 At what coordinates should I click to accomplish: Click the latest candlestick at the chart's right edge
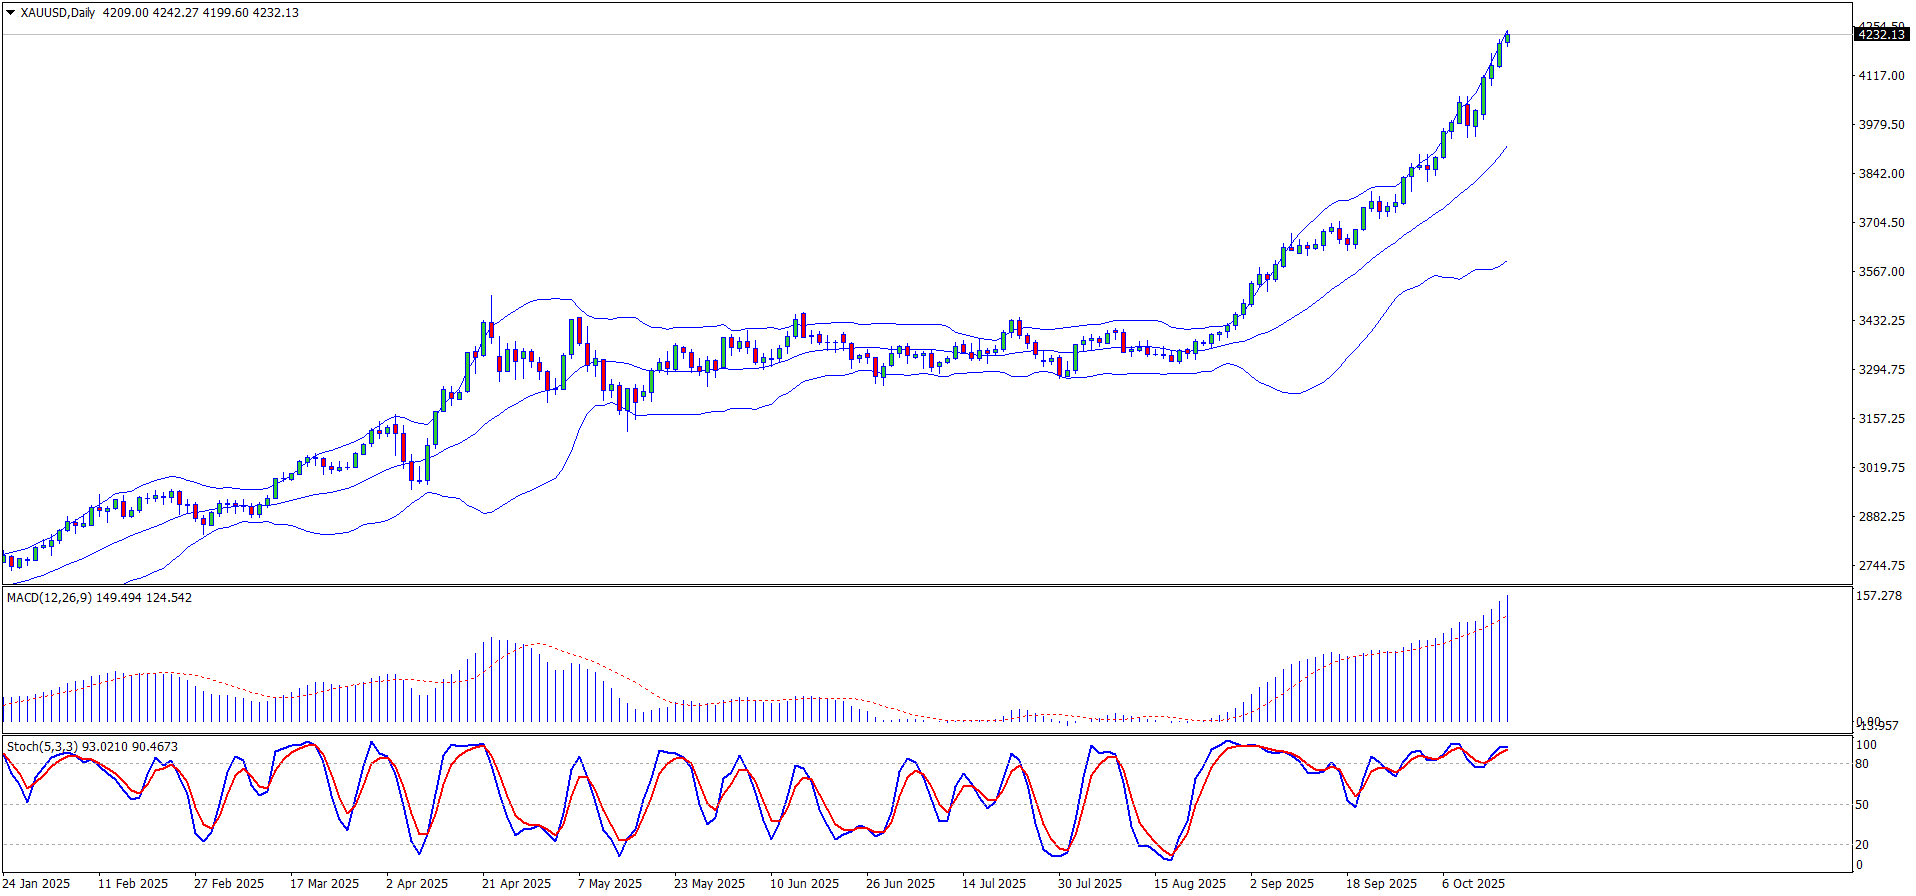pos(1507,38)
